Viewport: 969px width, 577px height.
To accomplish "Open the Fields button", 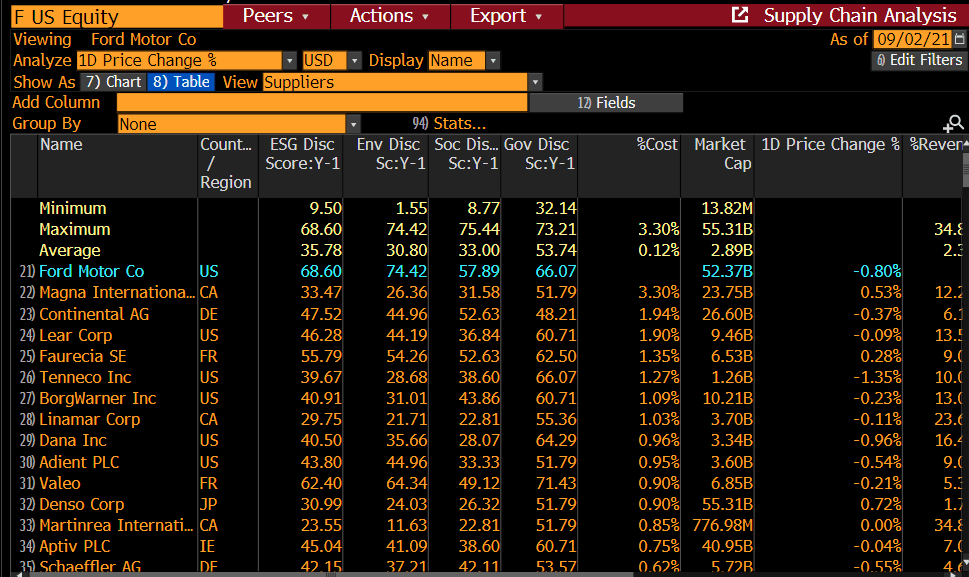I will (x=606, y=103).
